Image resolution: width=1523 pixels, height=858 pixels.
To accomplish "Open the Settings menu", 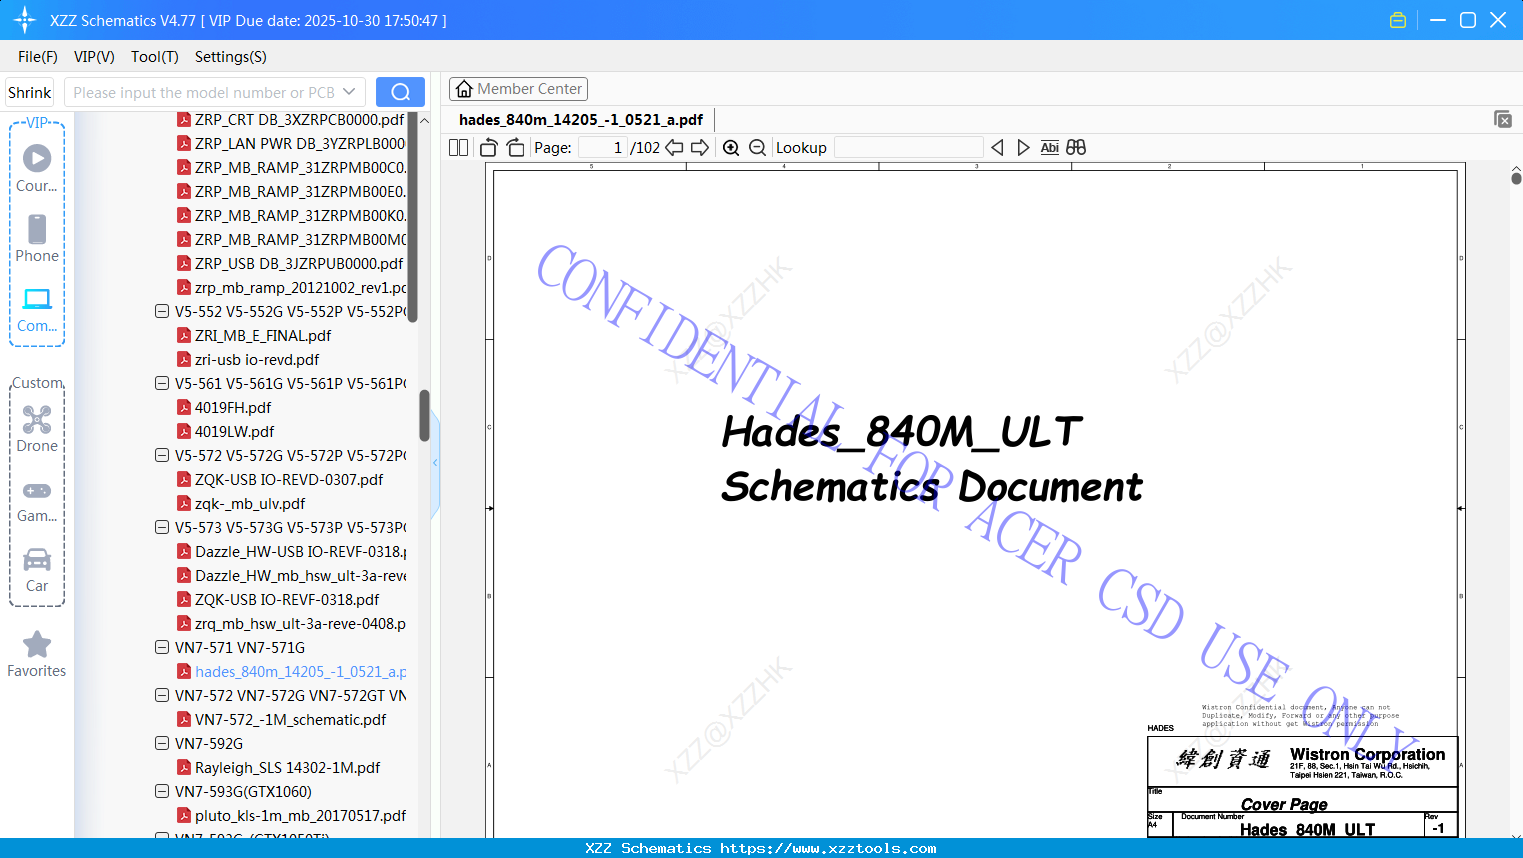I will click(x=230, y=57).
